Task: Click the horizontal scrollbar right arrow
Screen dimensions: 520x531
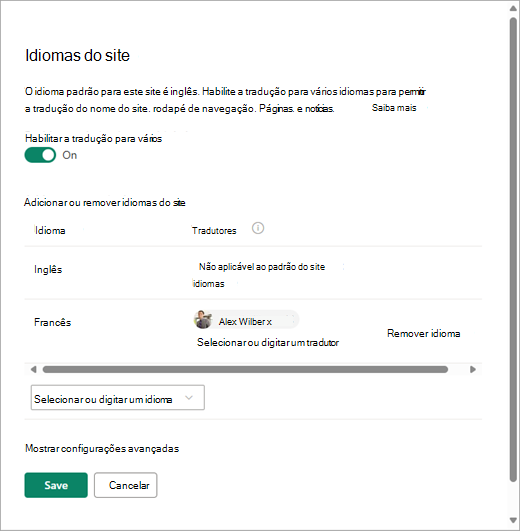Action: 473,369
